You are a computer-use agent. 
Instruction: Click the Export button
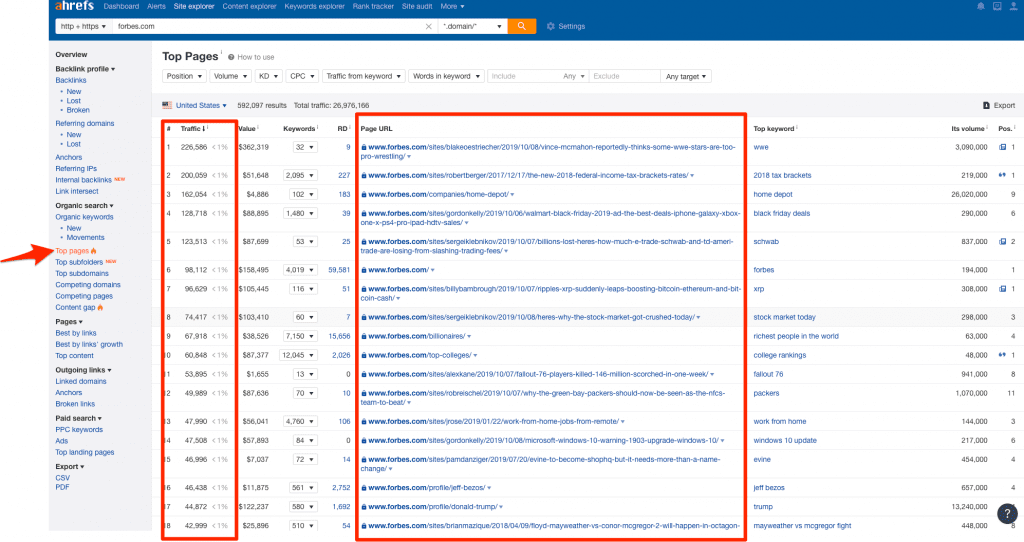[x=999, y=105]
